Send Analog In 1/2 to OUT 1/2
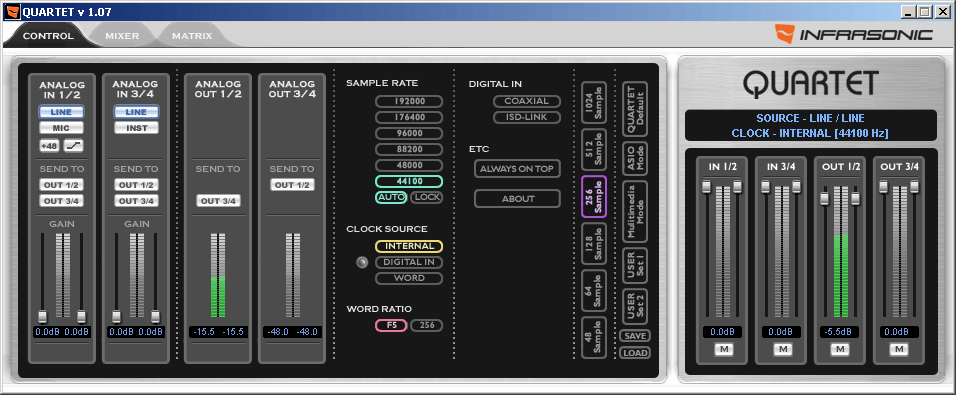This screenshot has height=395, width=956. click(x=62, y=185)
